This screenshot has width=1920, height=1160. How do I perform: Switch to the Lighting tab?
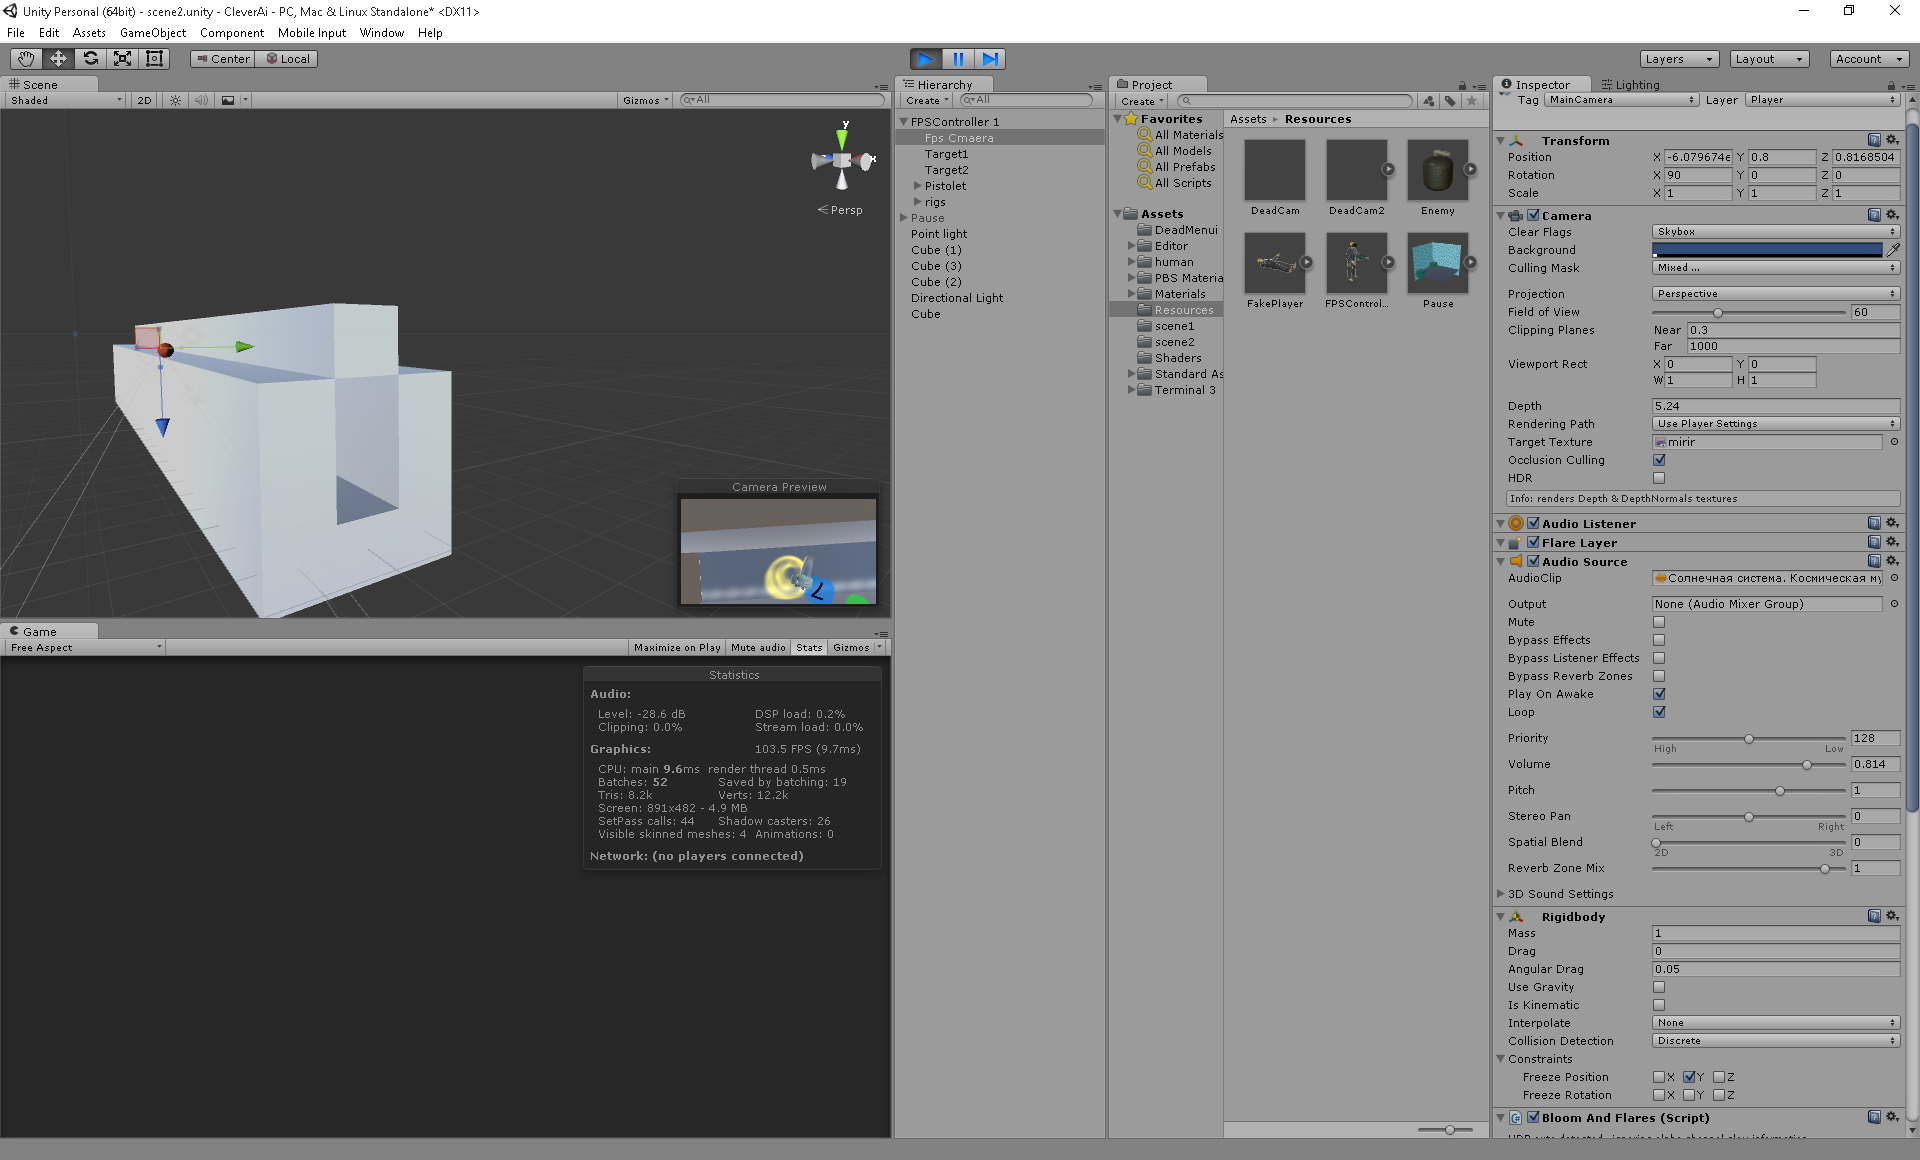click(1630, 85)
